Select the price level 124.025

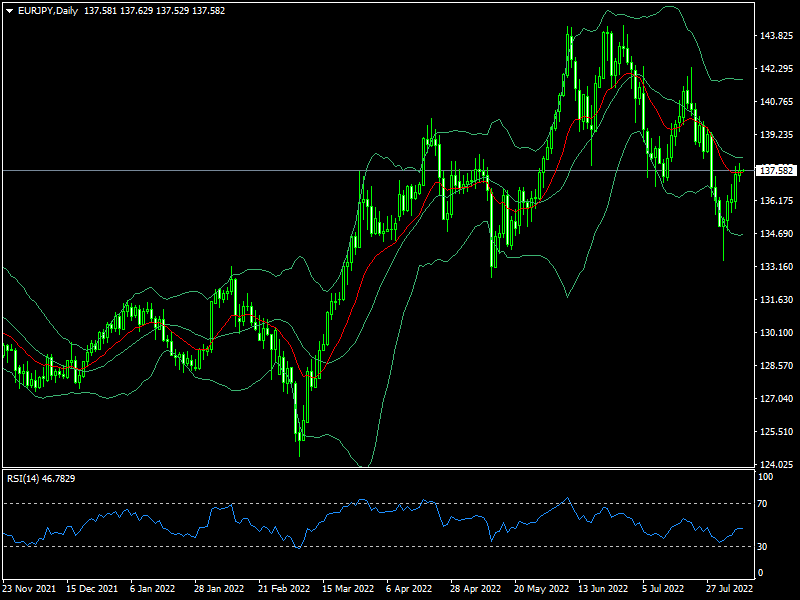[776, 464]
